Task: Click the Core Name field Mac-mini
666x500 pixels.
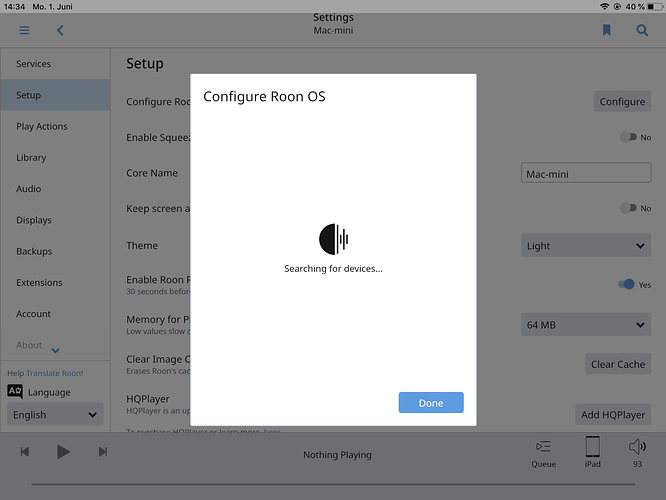Action: point(586,173)
